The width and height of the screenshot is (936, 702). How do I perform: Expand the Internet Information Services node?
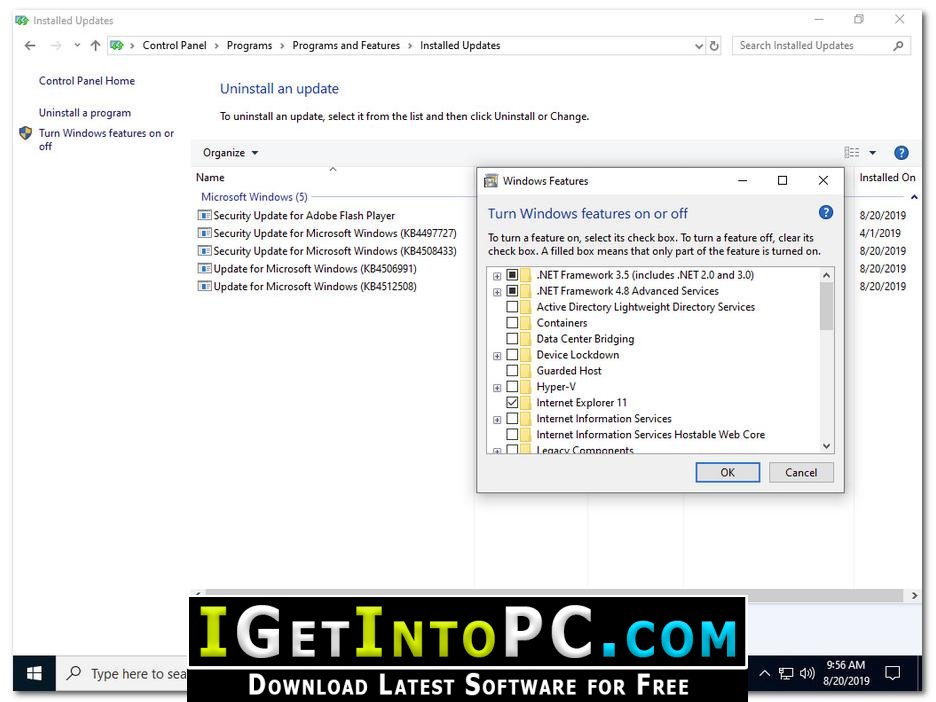(x=497, y=420)
